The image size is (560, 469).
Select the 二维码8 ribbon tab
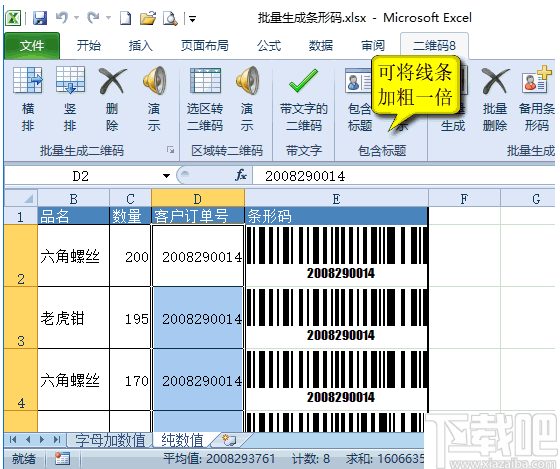434,46
